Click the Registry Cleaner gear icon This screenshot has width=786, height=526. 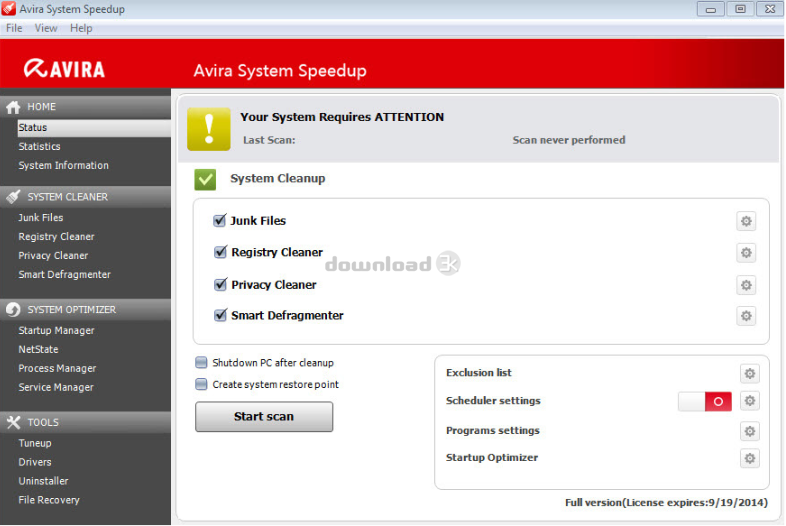click(x=746, y=253)
